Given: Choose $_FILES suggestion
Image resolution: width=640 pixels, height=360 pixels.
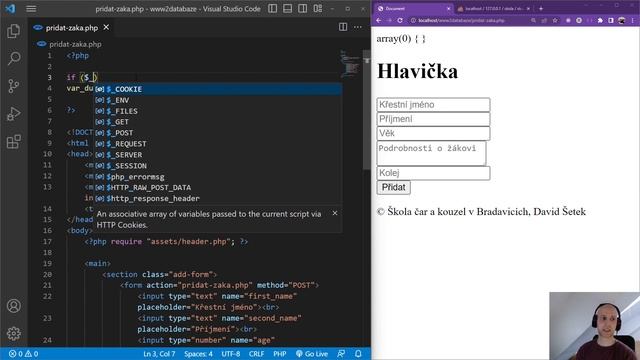Looking at the screenshot, I should [218, 111].
